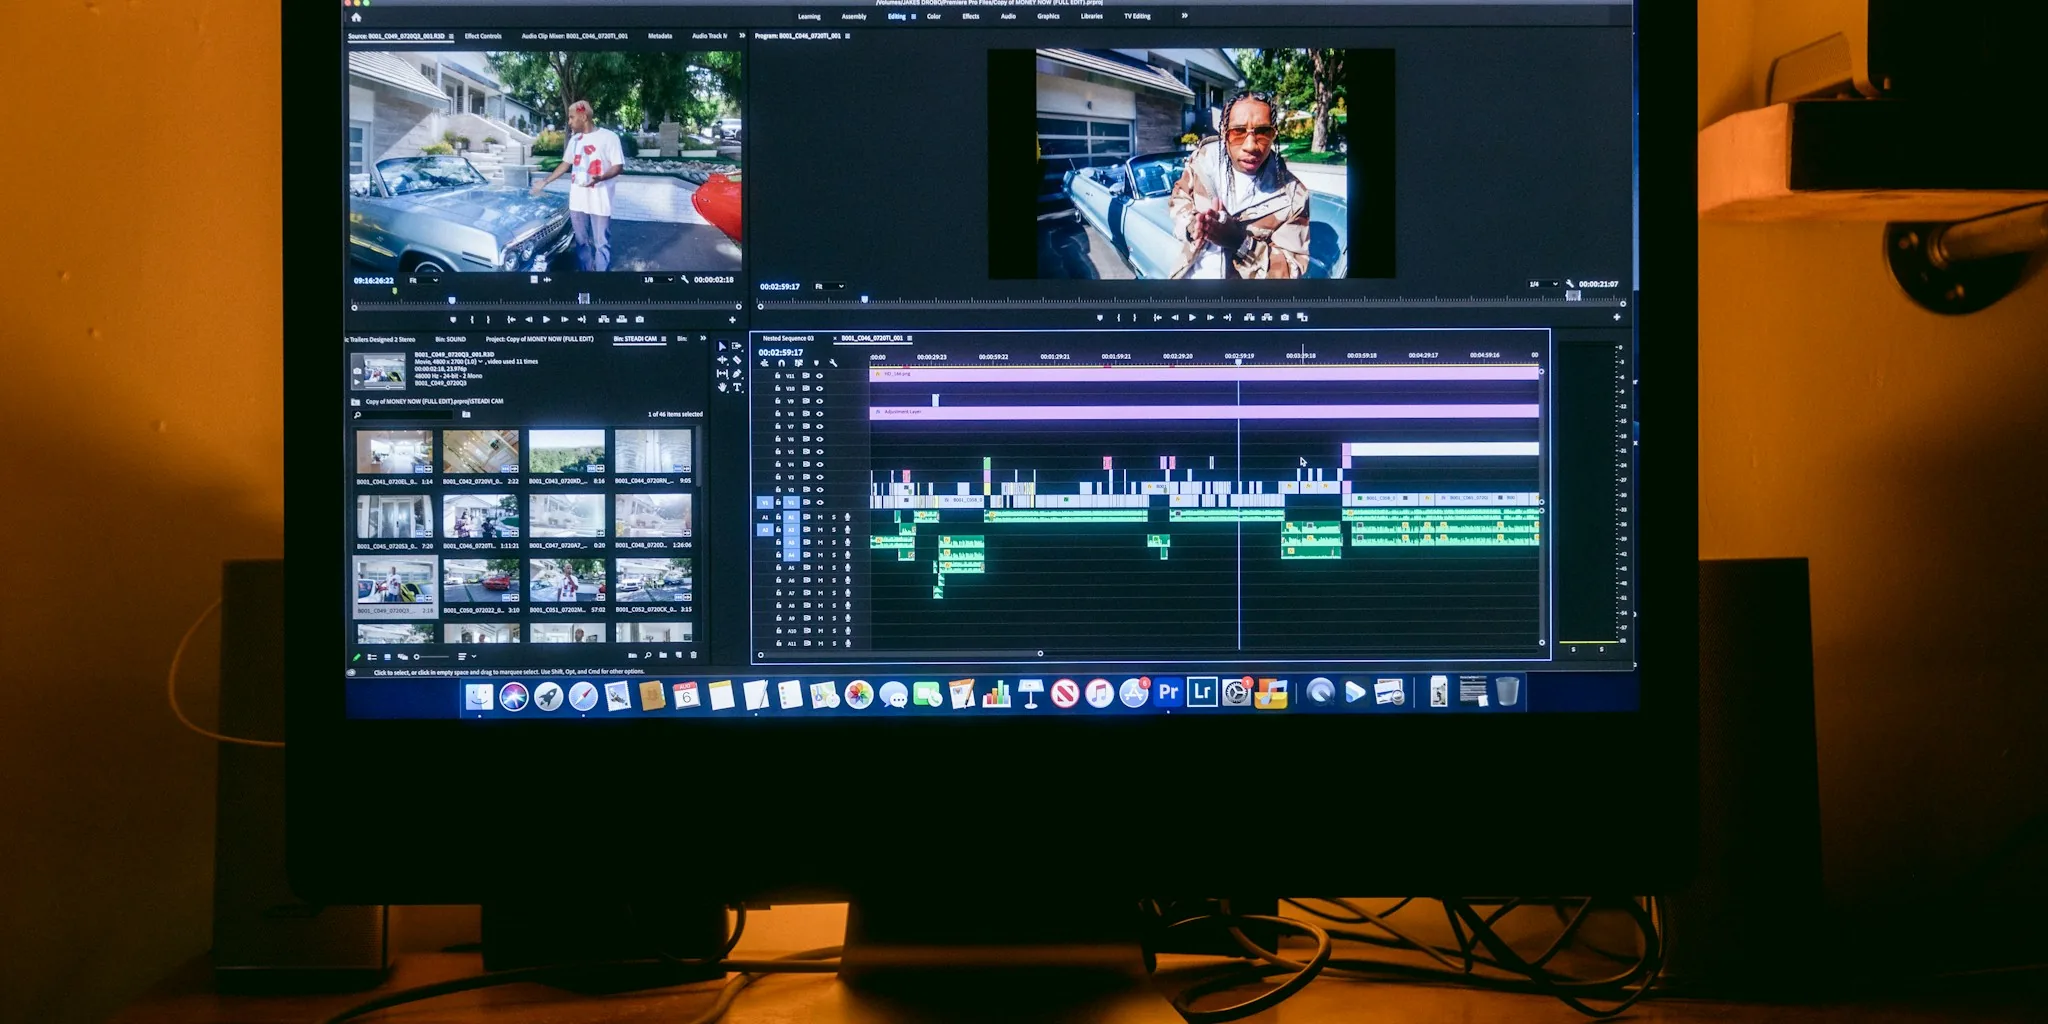
Task: Open Premiere Pro from the Dock
Action: pos(1168,692)
